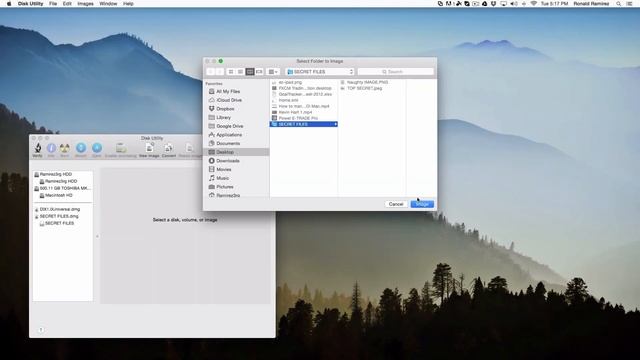The height and width of the screenshot is (360, 640).
Task: Select Movies in the dialog sidebar
Action: pos(224,169)
